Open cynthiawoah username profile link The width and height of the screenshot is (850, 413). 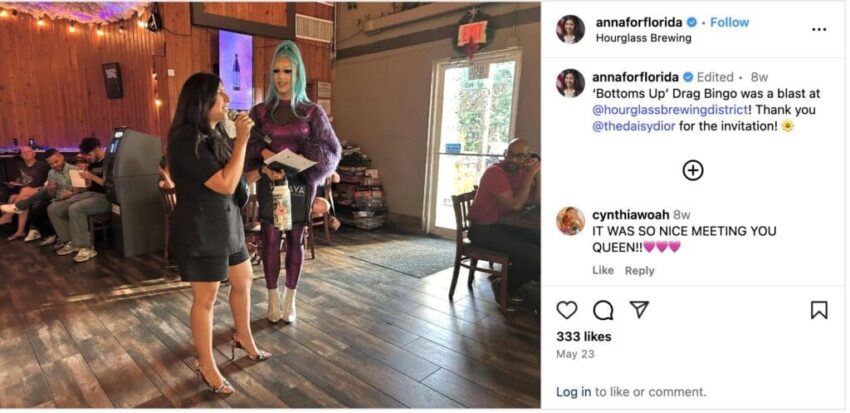click(x=630, y=215)
